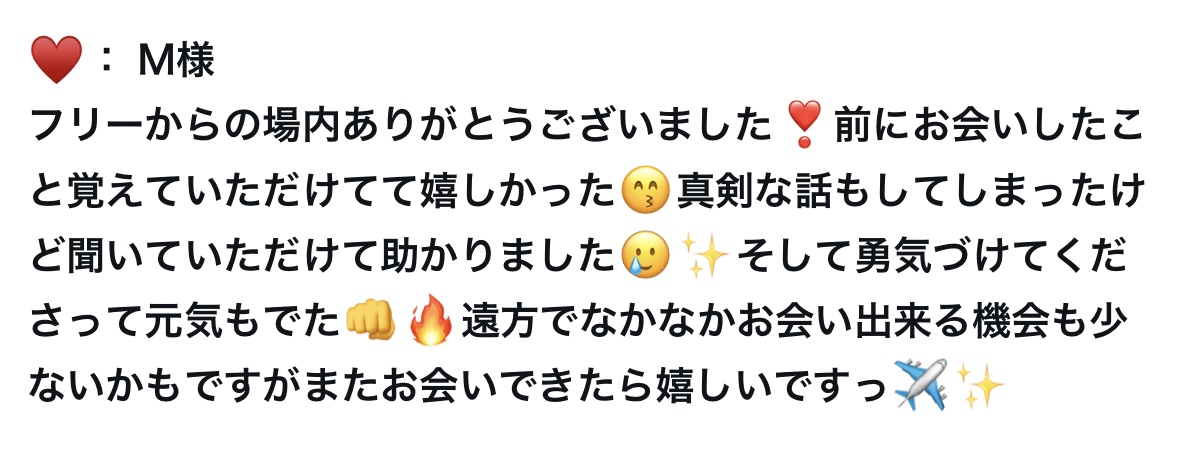The width and height of the screenshot is (1179, 463).
Task: Click the smiling face with tear emoji
Action: [x=645, y=256]
